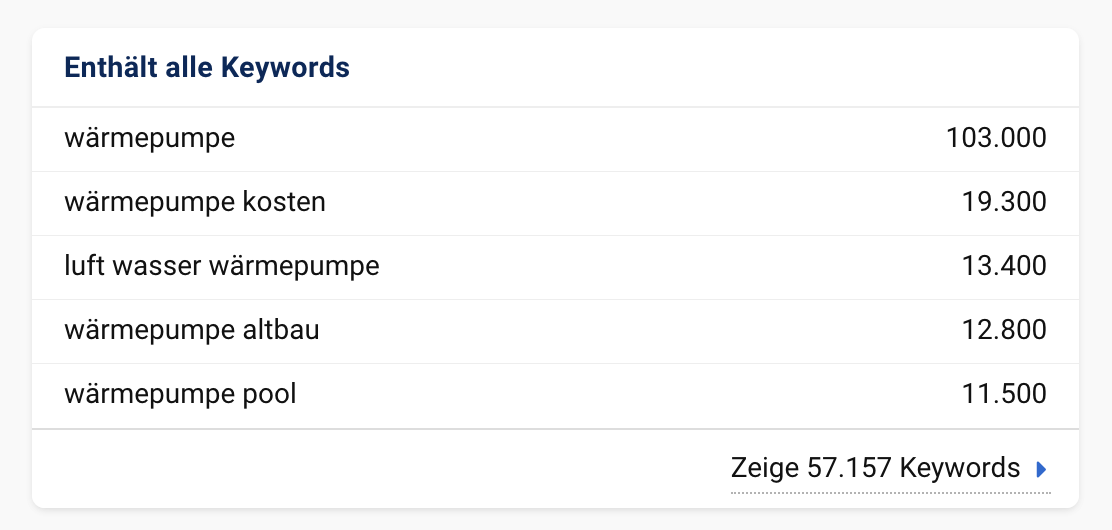Click the blue arrow beside Zeige 57.157 Keywords
The width and height of the screenshot is (1112, 530).
1041,469
